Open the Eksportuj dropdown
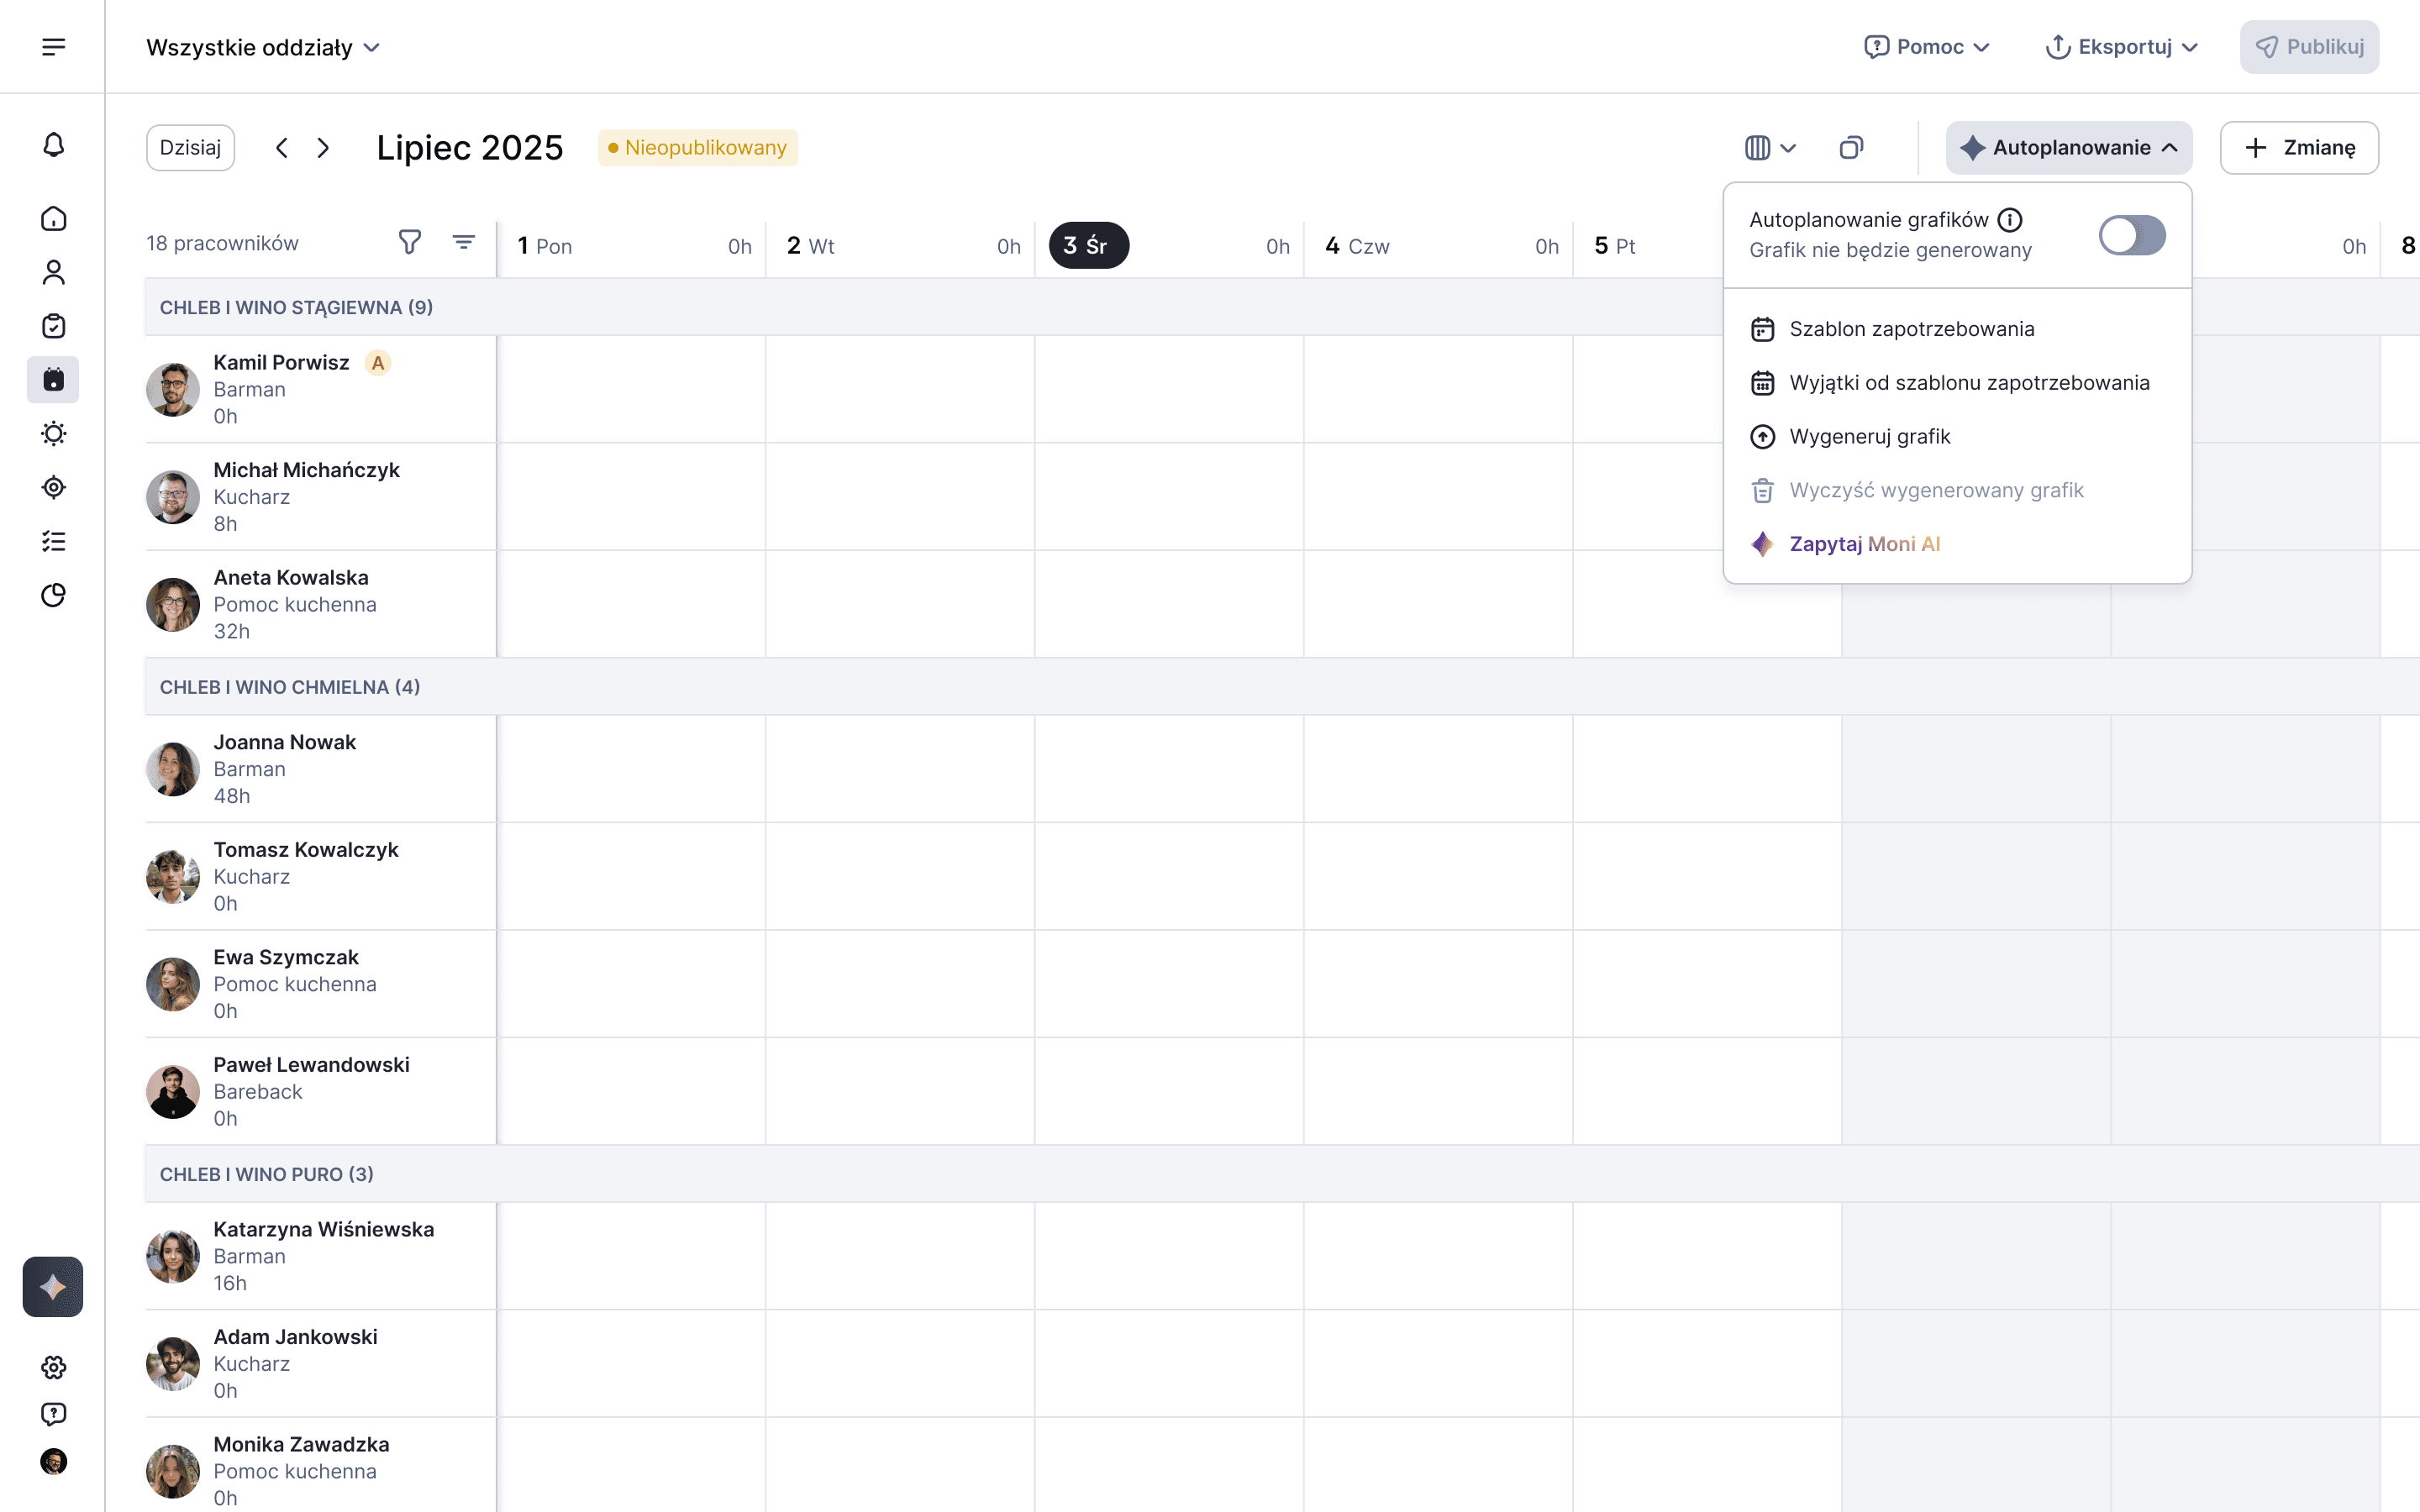 [x=2122, y=47]
